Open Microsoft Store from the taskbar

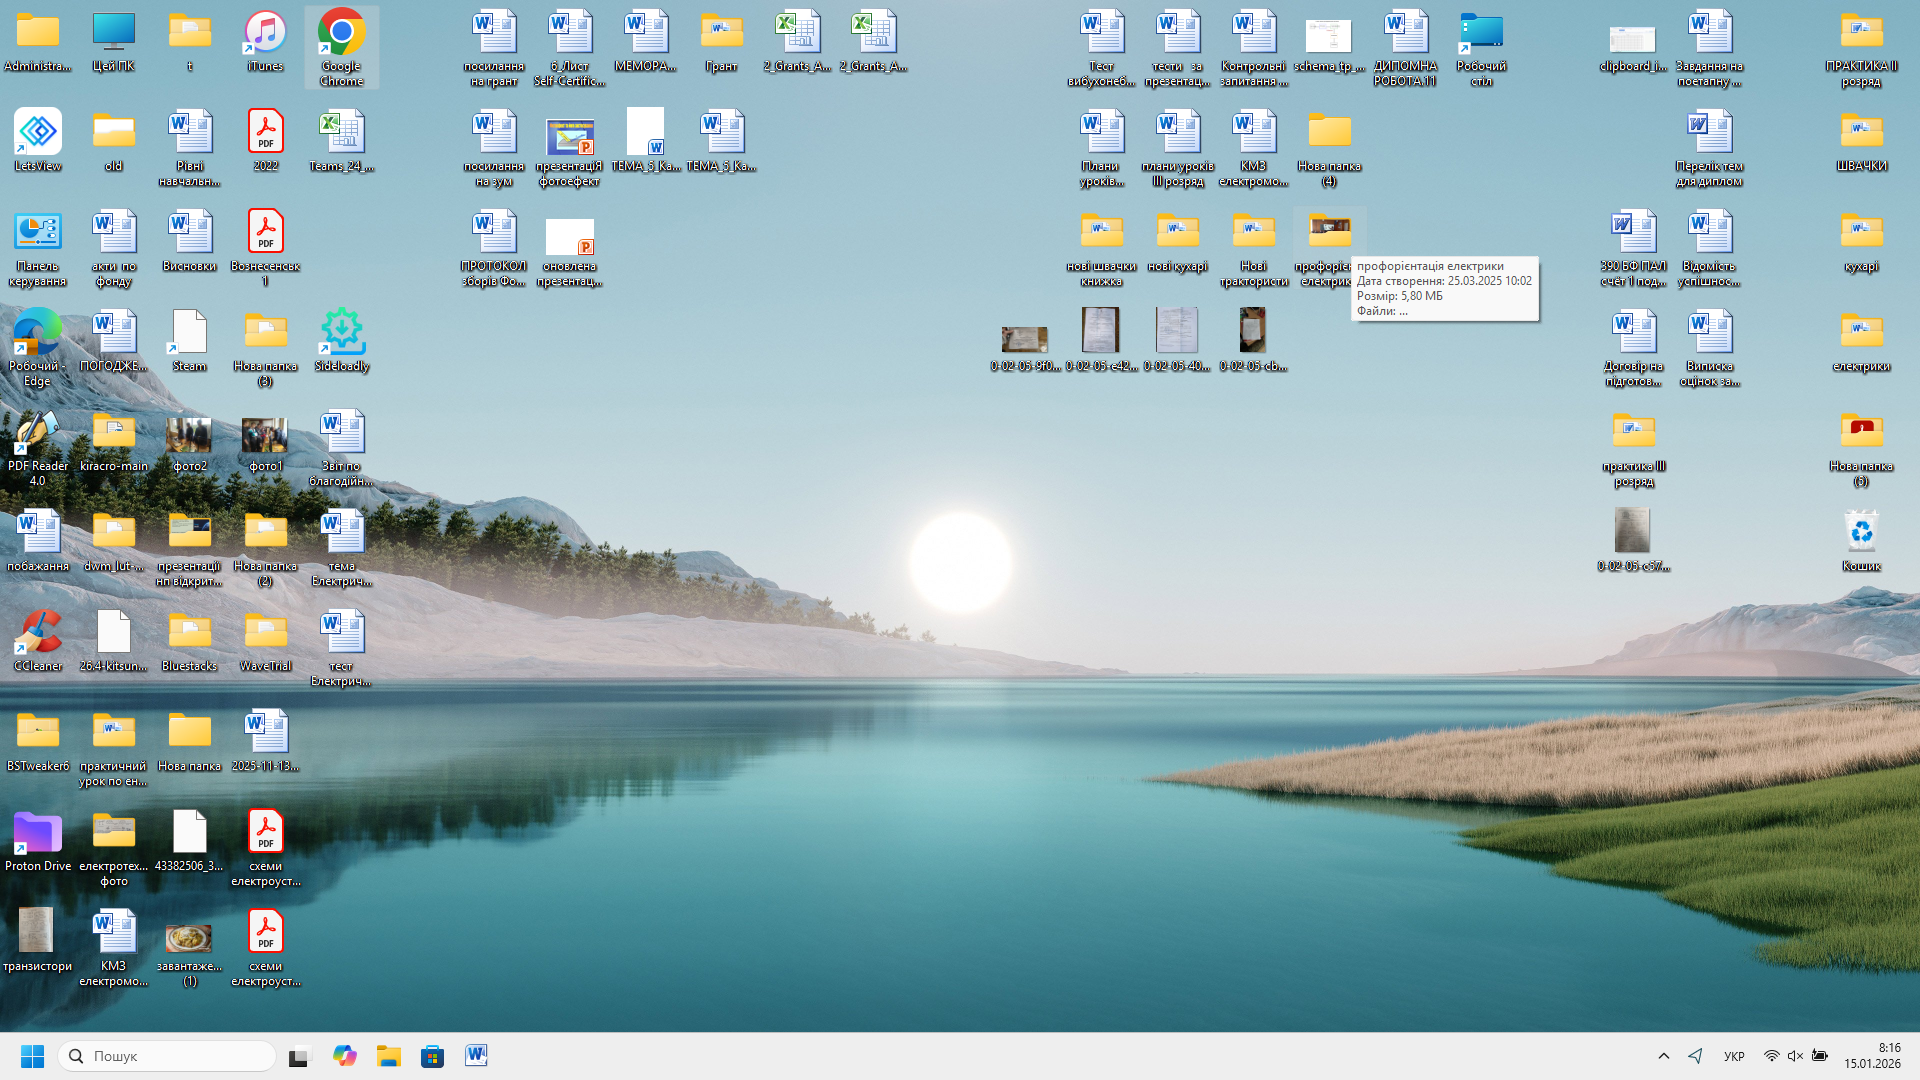pyautogui.click(x=432, y=1056)
